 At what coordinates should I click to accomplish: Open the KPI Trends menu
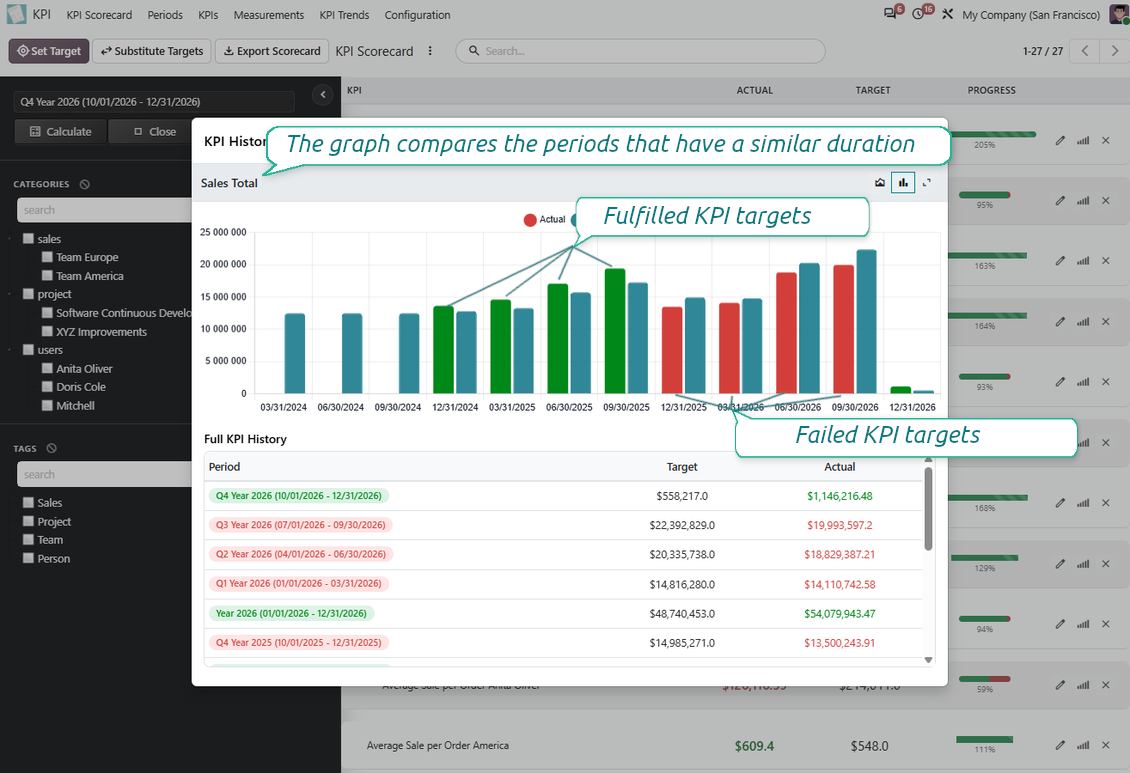(x=344, y=14)
